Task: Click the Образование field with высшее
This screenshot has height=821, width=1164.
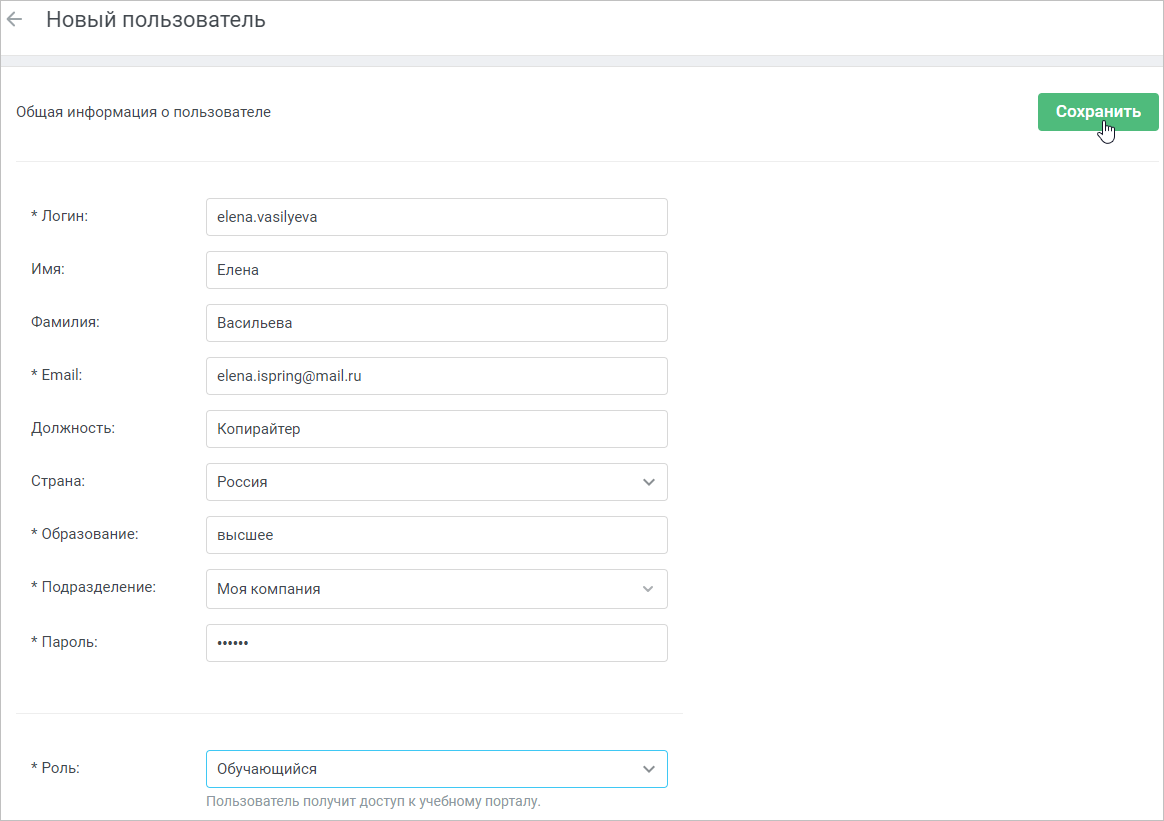Action: pyautogui.click(x=436, y=535)
